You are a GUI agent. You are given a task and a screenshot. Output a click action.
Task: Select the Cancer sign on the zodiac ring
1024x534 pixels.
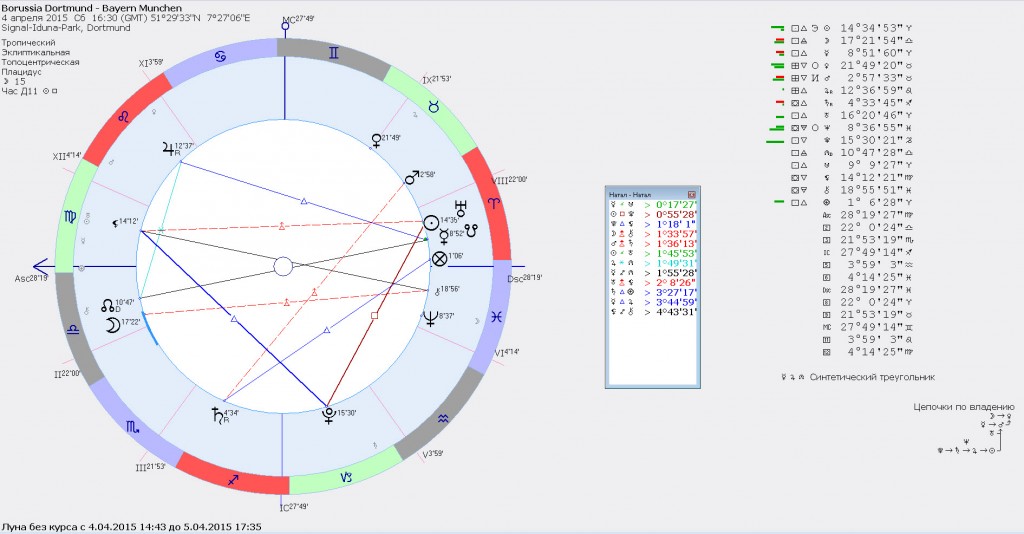click(x=220, y=57)
